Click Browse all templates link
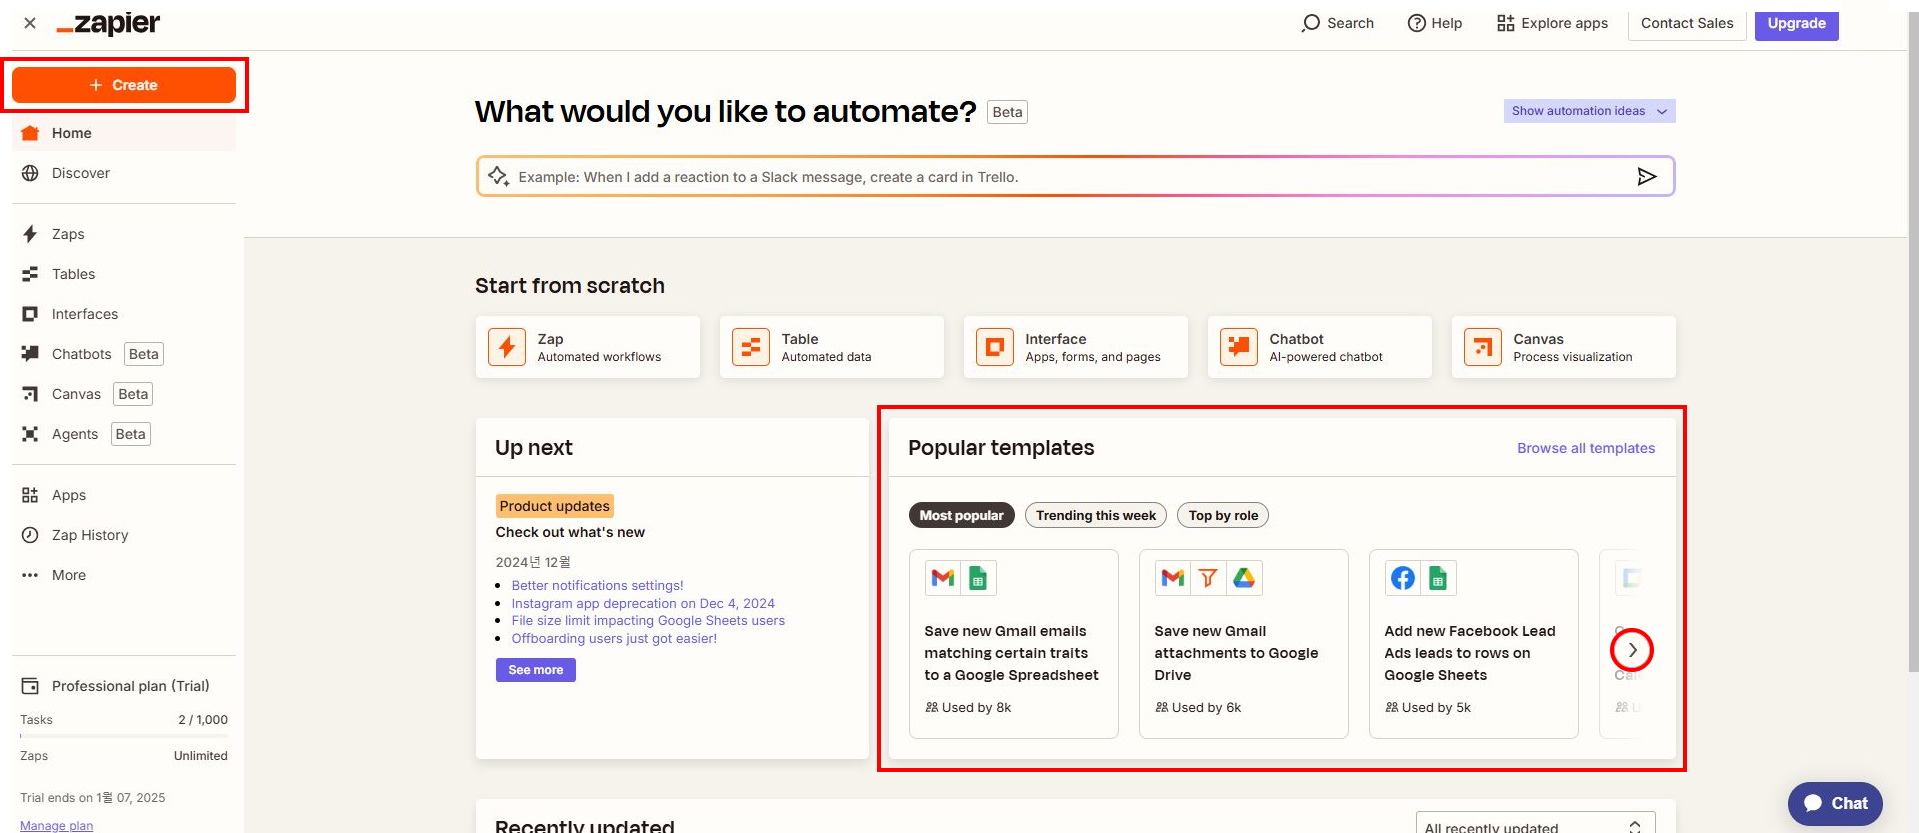Image resolution: width=1919 pixels, height=833 pixels. click(x=1586, y=448)
